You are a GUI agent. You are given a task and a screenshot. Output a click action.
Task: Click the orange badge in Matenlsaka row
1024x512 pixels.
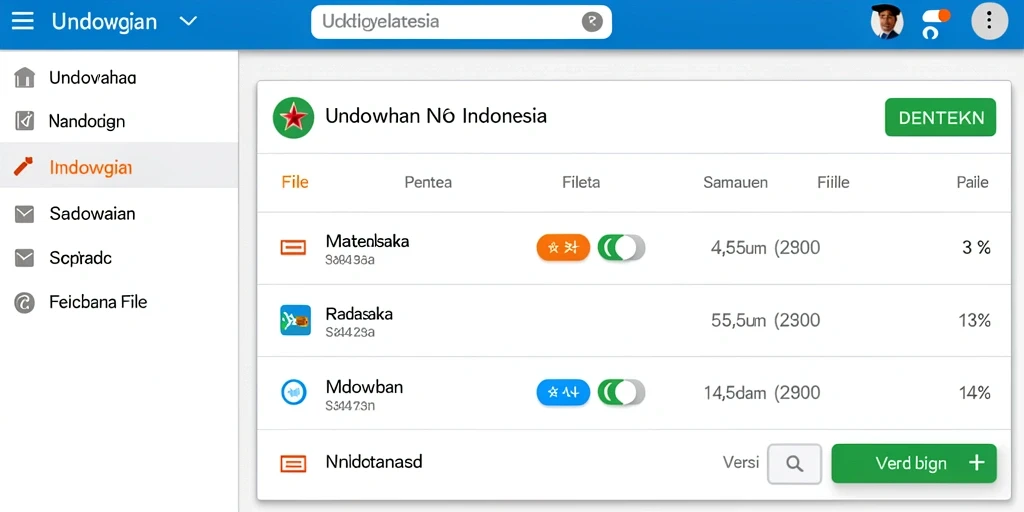[x=563, y=248]
